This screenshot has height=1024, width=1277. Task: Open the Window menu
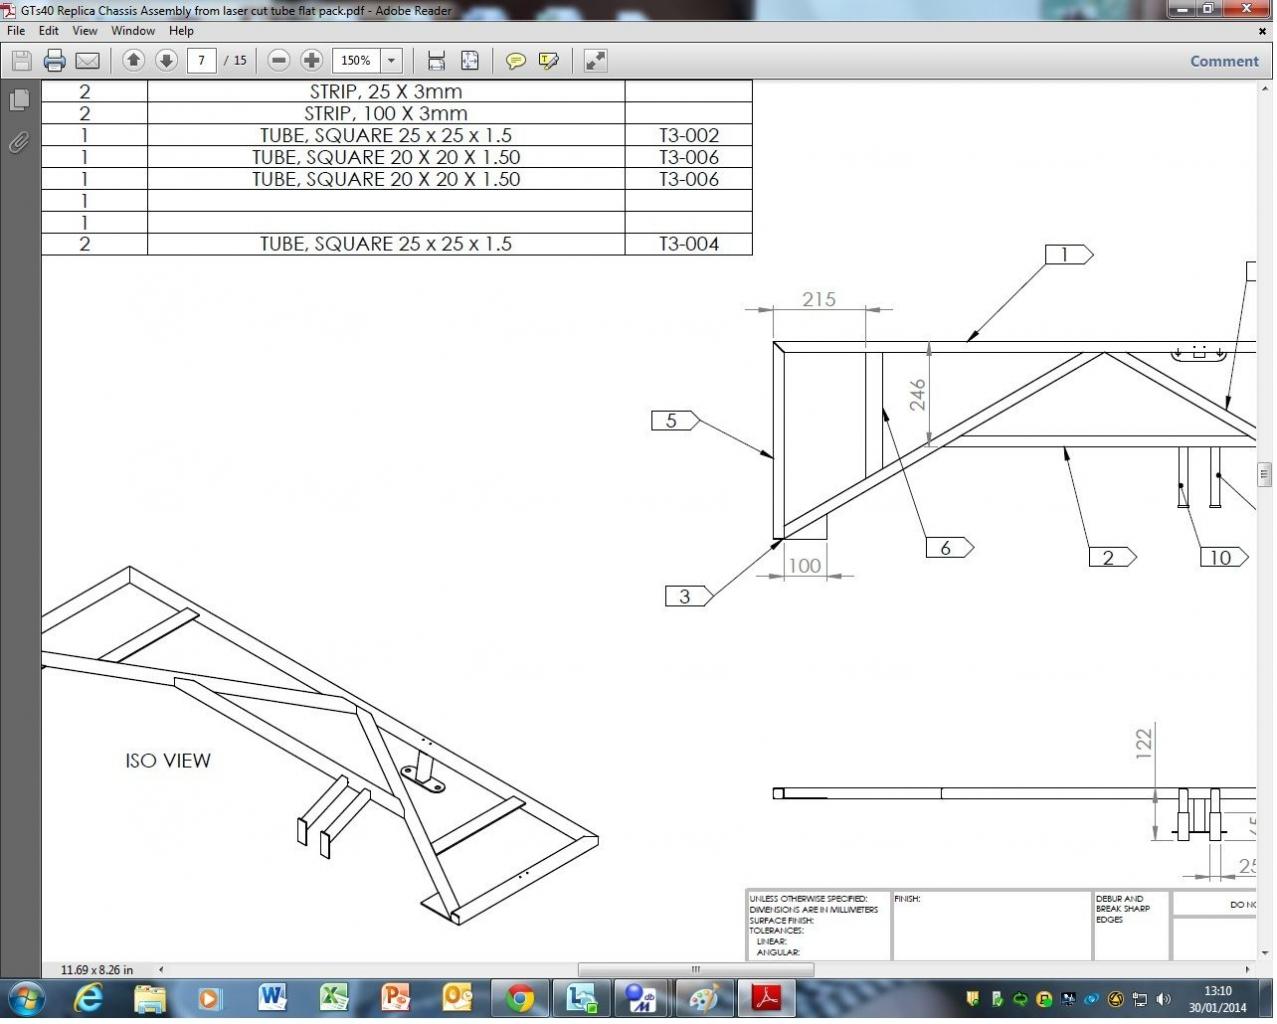(x=133, y=31)
